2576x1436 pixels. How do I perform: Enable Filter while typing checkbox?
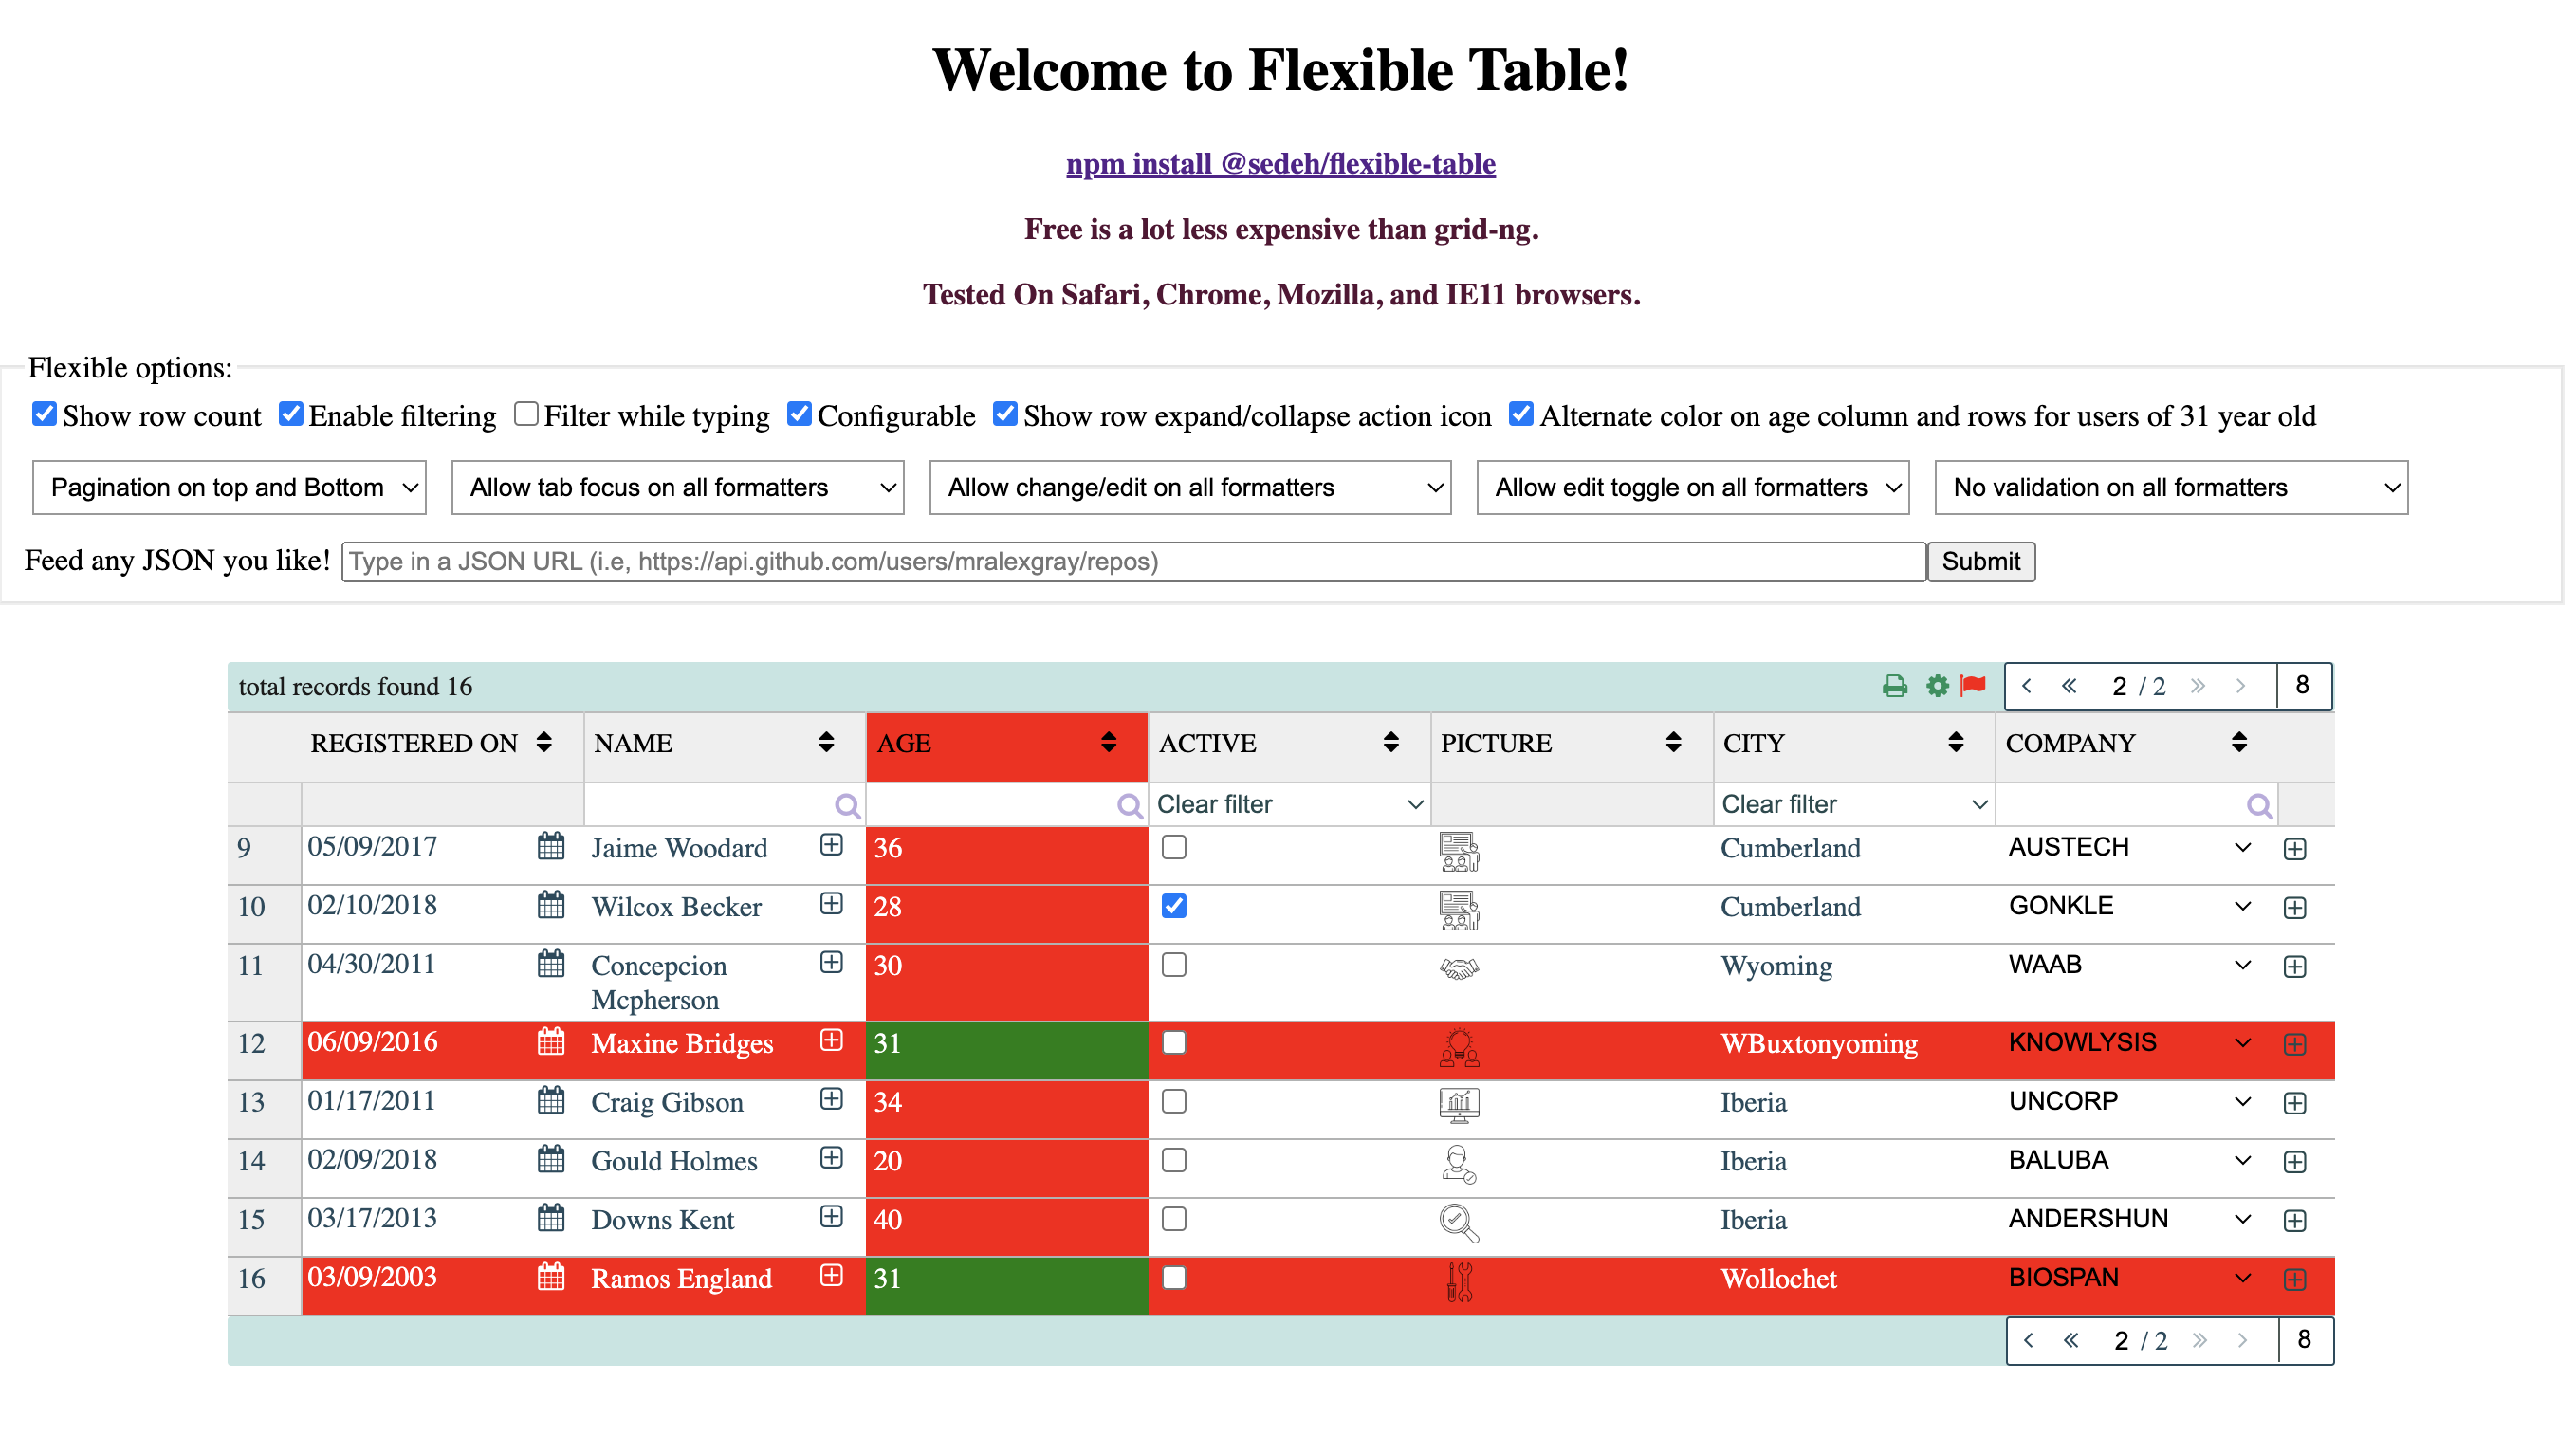[526, 414]
